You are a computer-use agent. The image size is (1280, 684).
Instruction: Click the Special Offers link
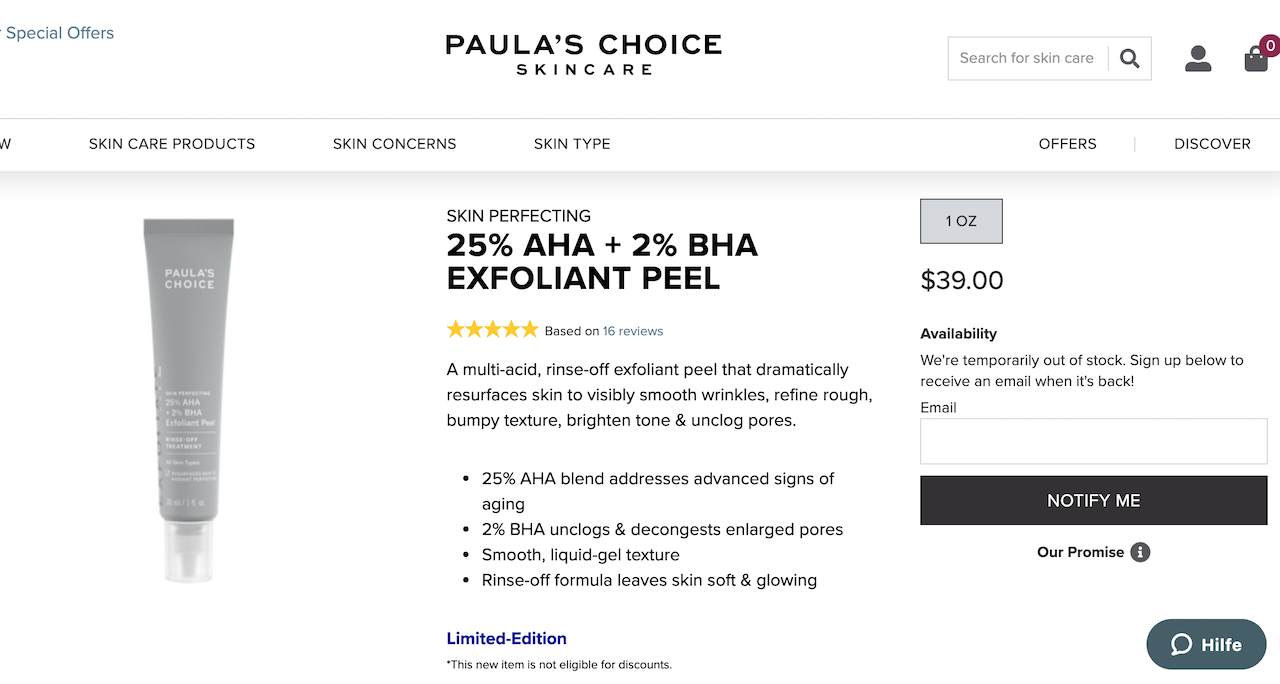[60, 33]
